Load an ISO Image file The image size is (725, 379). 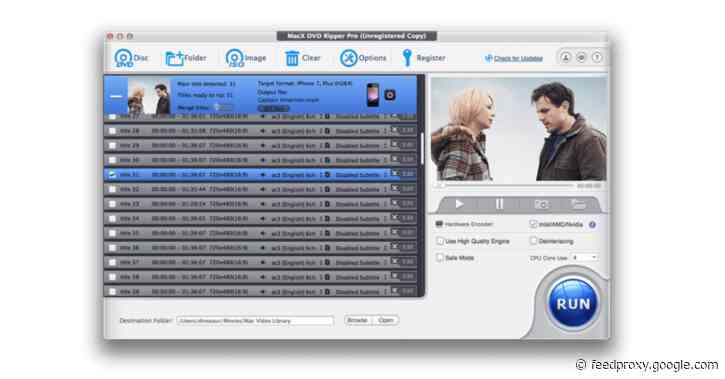[246, 58]
